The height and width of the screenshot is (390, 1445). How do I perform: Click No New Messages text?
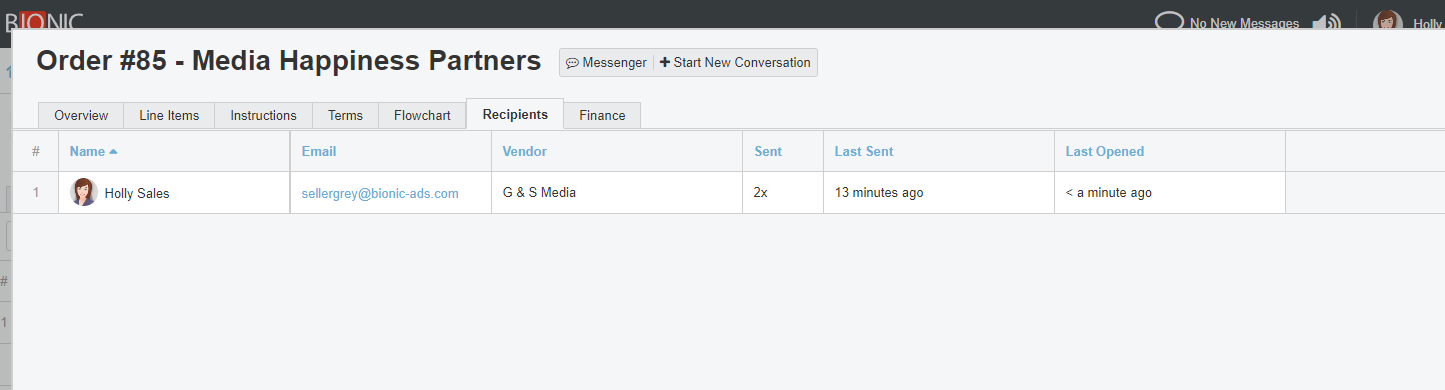[1244, 23]
